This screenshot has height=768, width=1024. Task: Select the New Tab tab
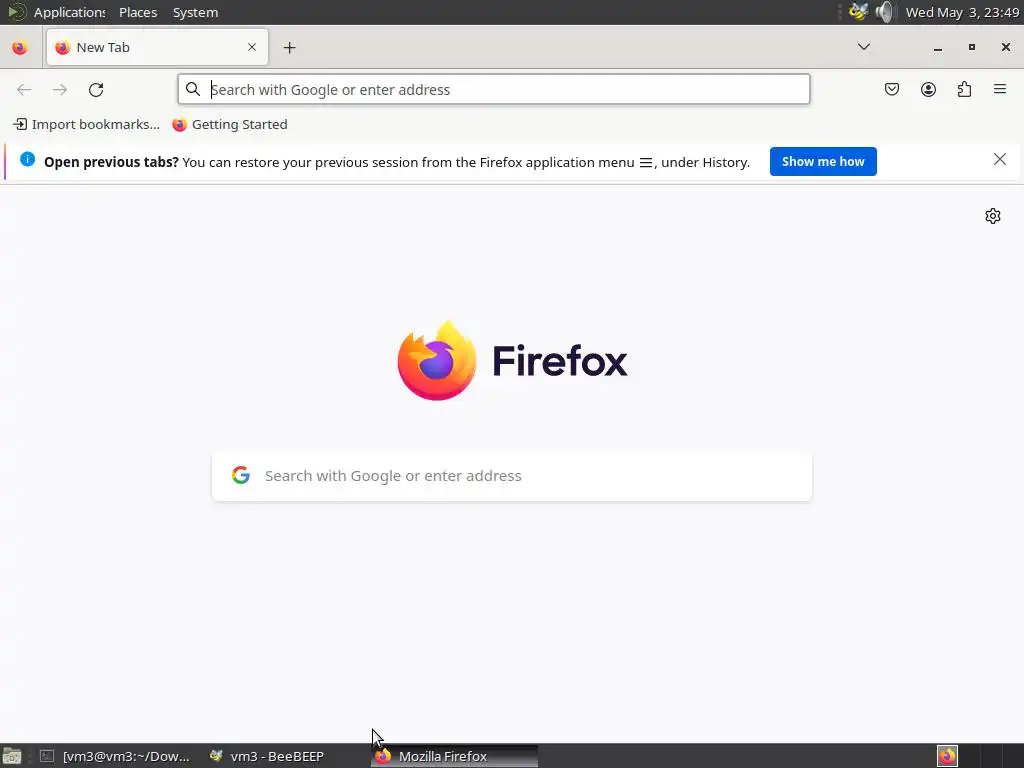point(157,47)
